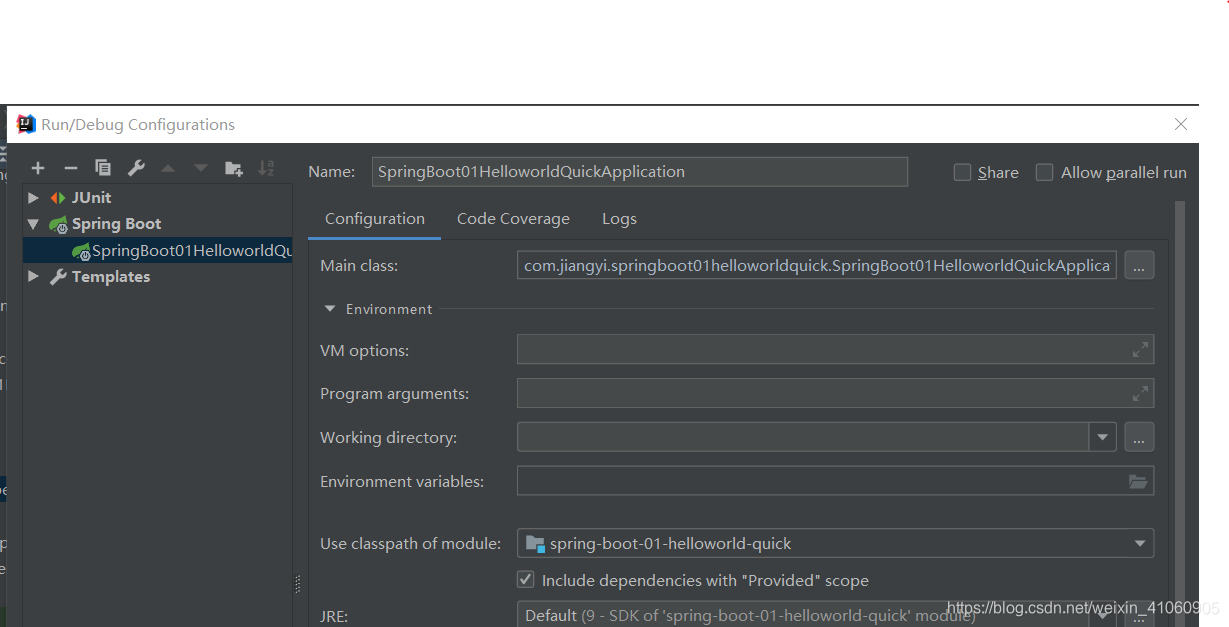The height and width of the screenshot is (627, 1229).
Task: Move configuration down arrow
Action: tap(201, 168)
